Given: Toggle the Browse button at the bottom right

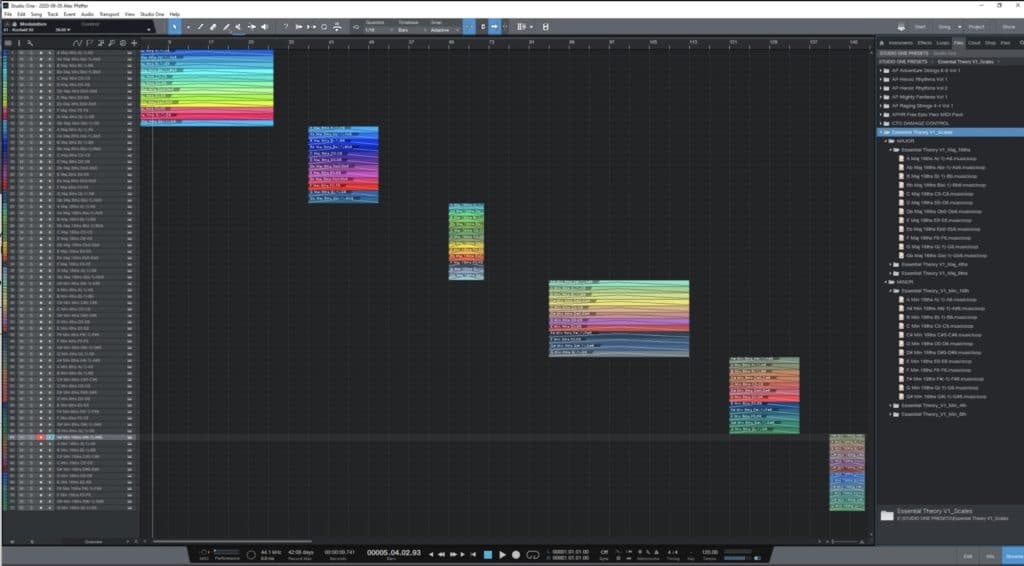Looking at the screenshot, I should point(1014,556).
